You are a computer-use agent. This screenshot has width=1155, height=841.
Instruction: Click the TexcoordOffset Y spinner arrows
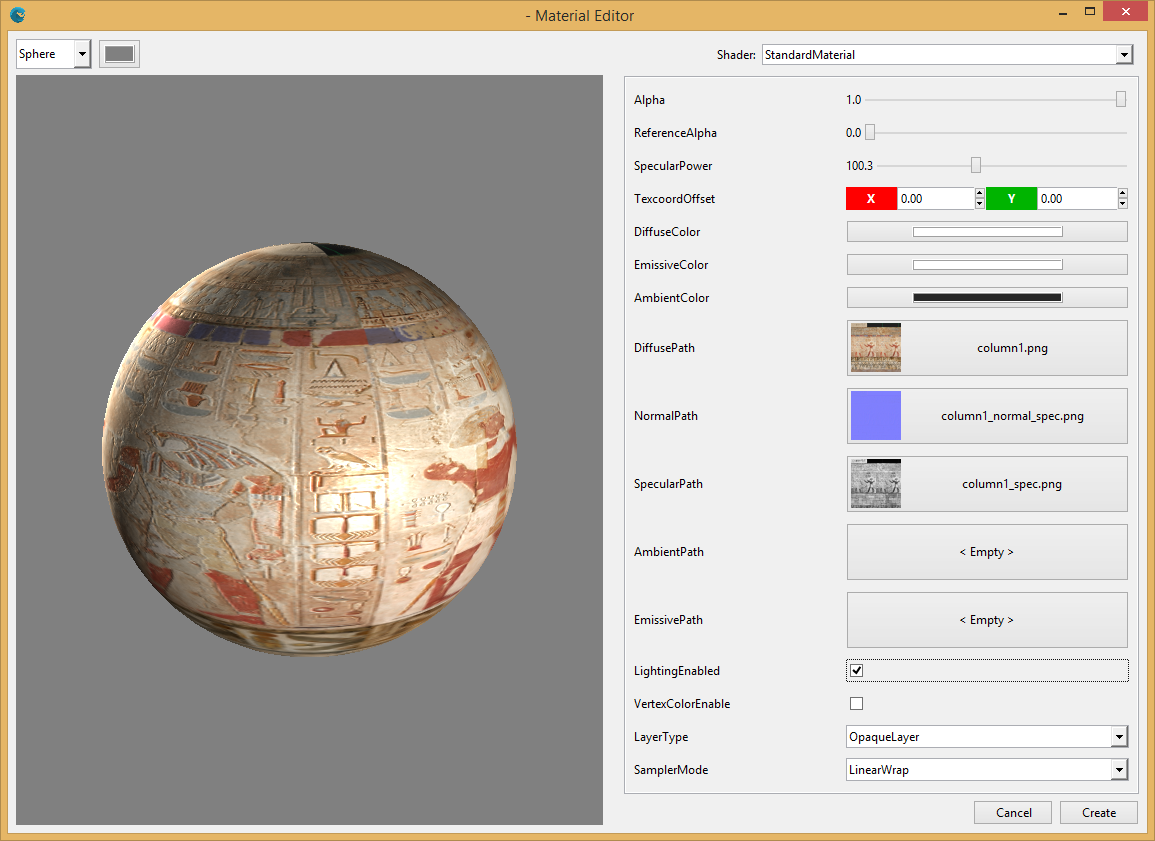1123,199
